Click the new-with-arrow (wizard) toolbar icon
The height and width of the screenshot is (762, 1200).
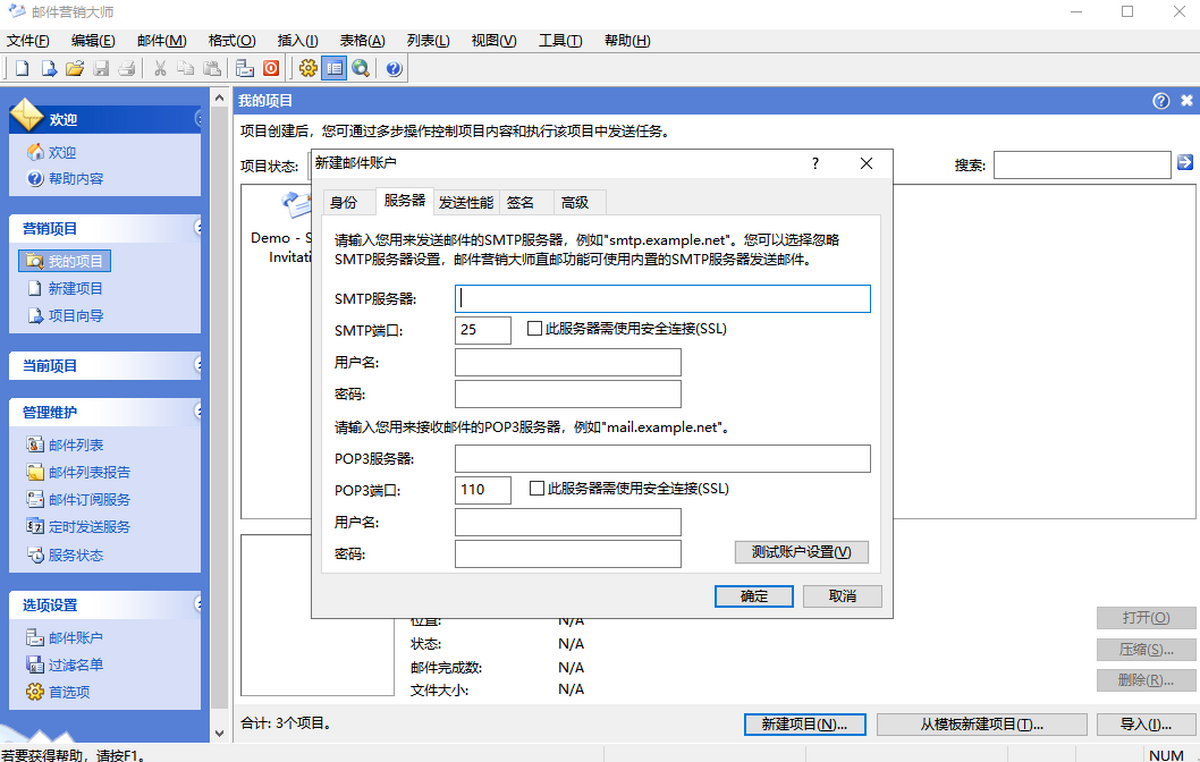click(47, 68)
